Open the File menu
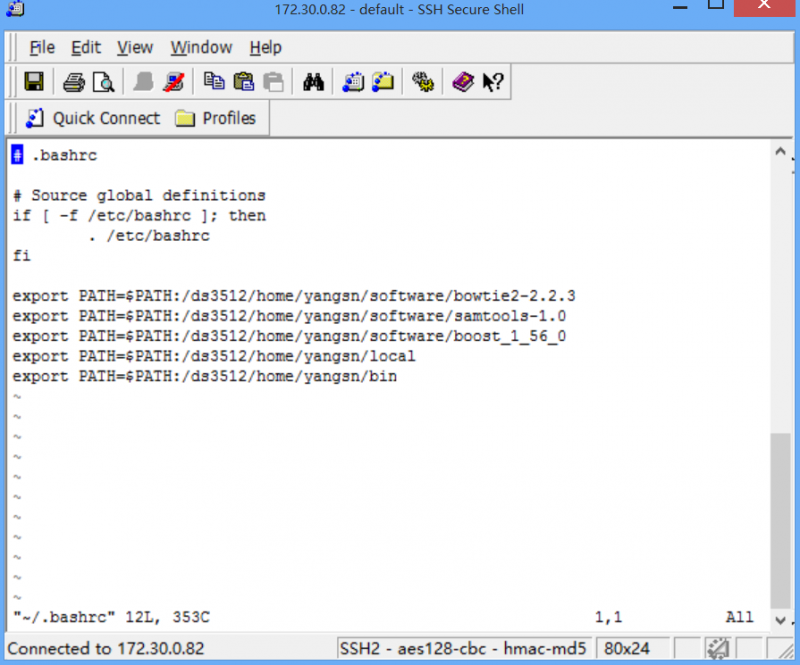 [x=42, y=47]
